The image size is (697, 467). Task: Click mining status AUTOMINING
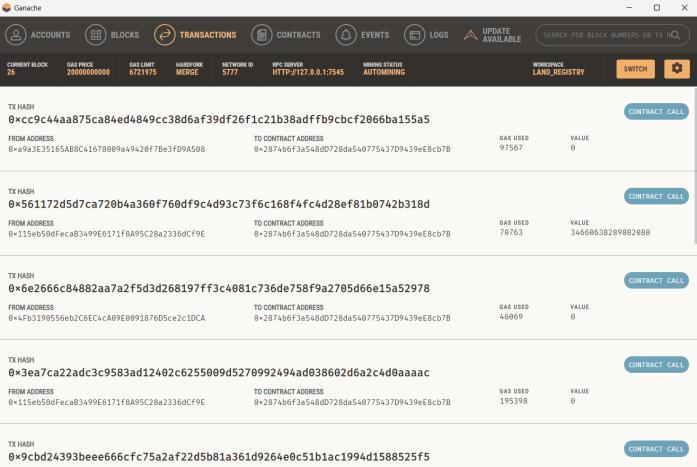click(384, 72)
